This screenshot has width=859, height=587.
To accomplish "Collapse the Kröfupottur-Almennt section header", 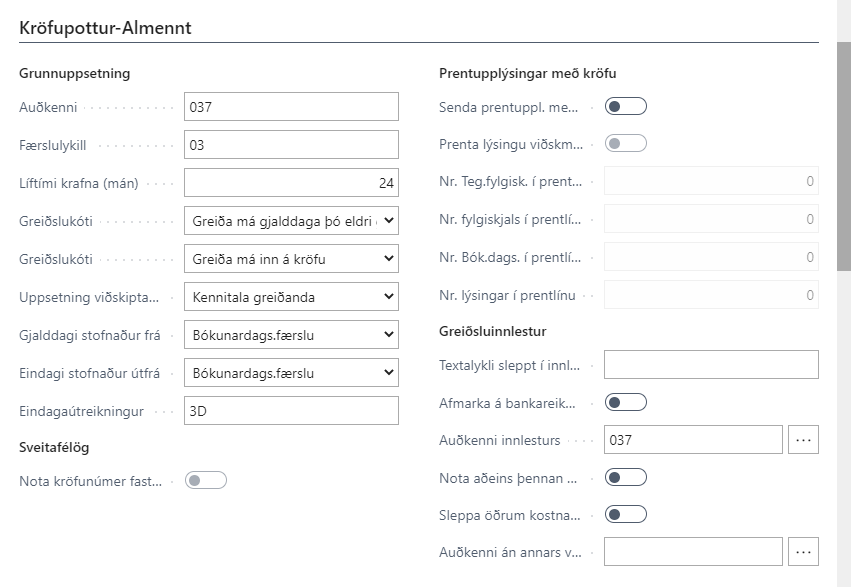I will click(x=106, y=28).
